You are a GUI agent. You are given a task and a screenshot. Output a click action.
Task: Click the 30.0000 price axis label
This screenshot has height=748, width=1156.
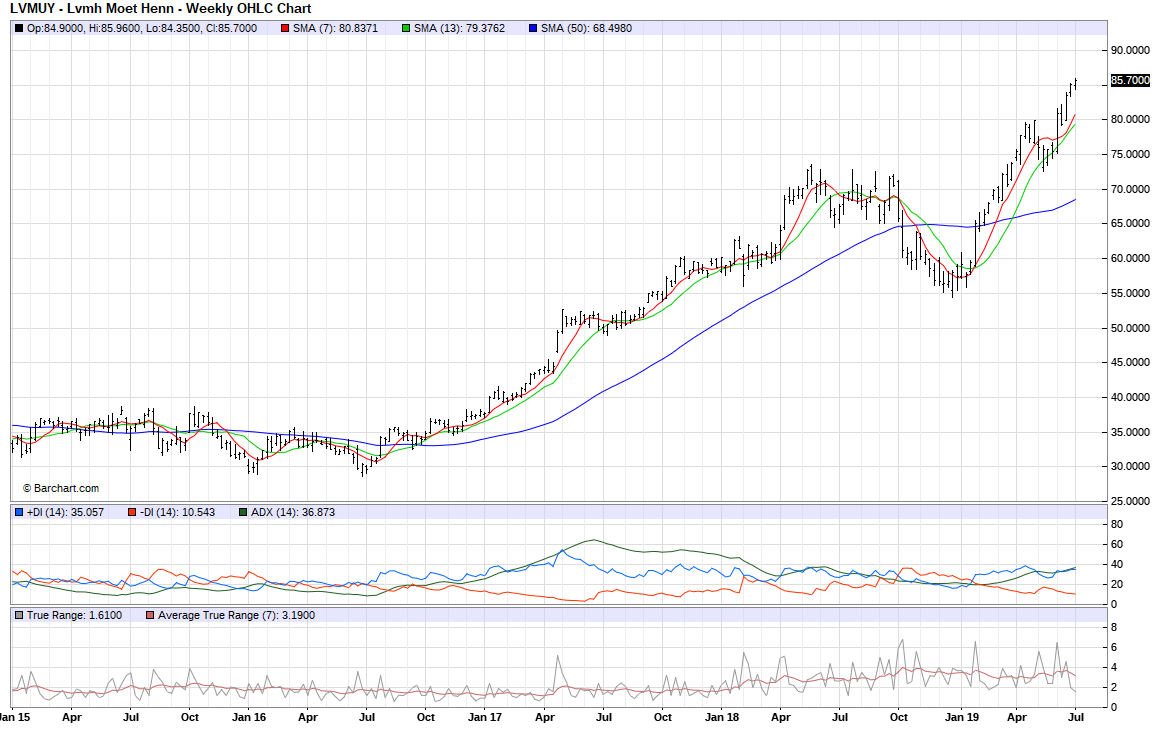[x=1130, y=466]
